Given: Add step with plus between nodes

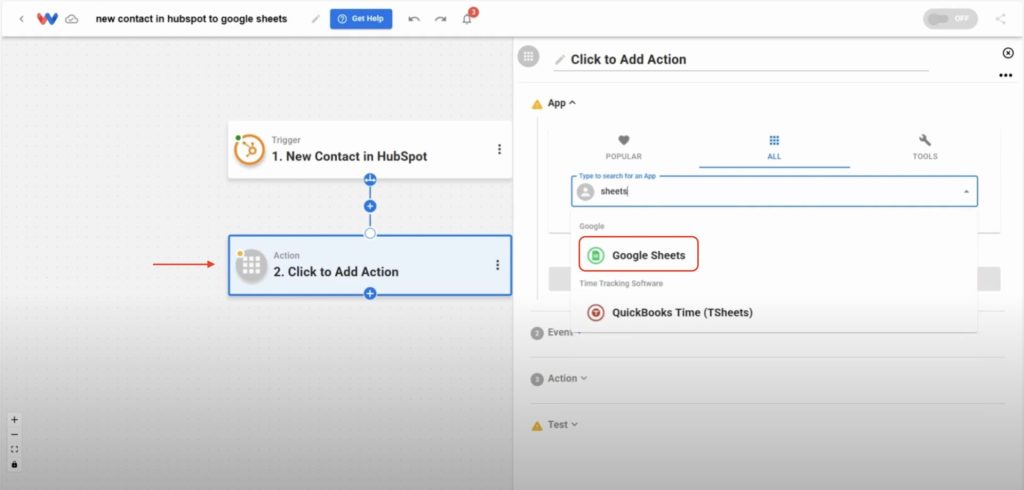Looking at the screenshot, I should (370, 206).
